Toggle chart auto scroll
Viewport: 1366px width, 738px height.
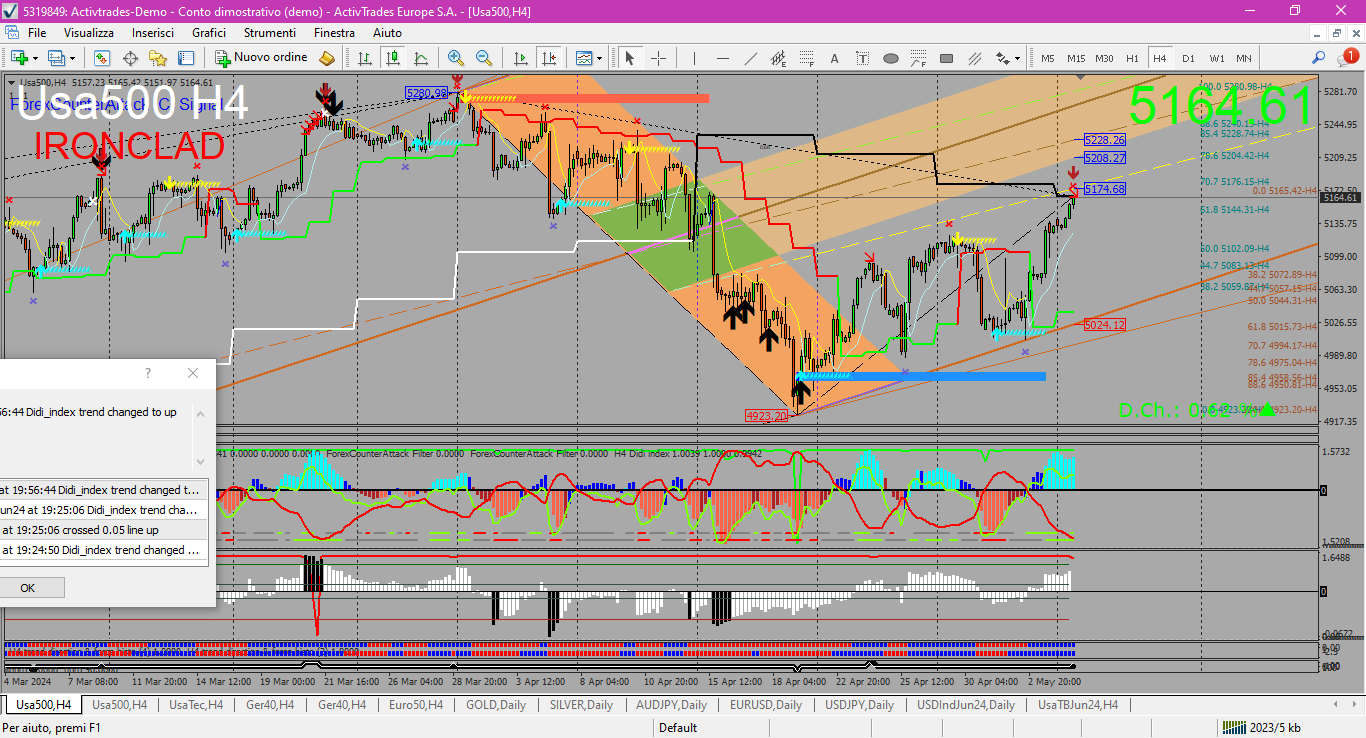[x=520, y=58]
